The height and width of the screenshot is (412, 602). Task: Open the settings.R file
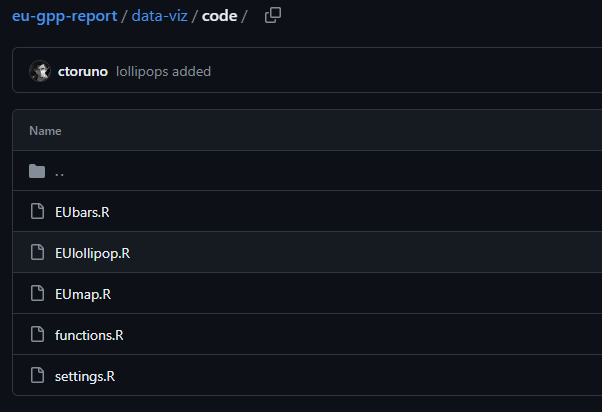tap(85, 377)
